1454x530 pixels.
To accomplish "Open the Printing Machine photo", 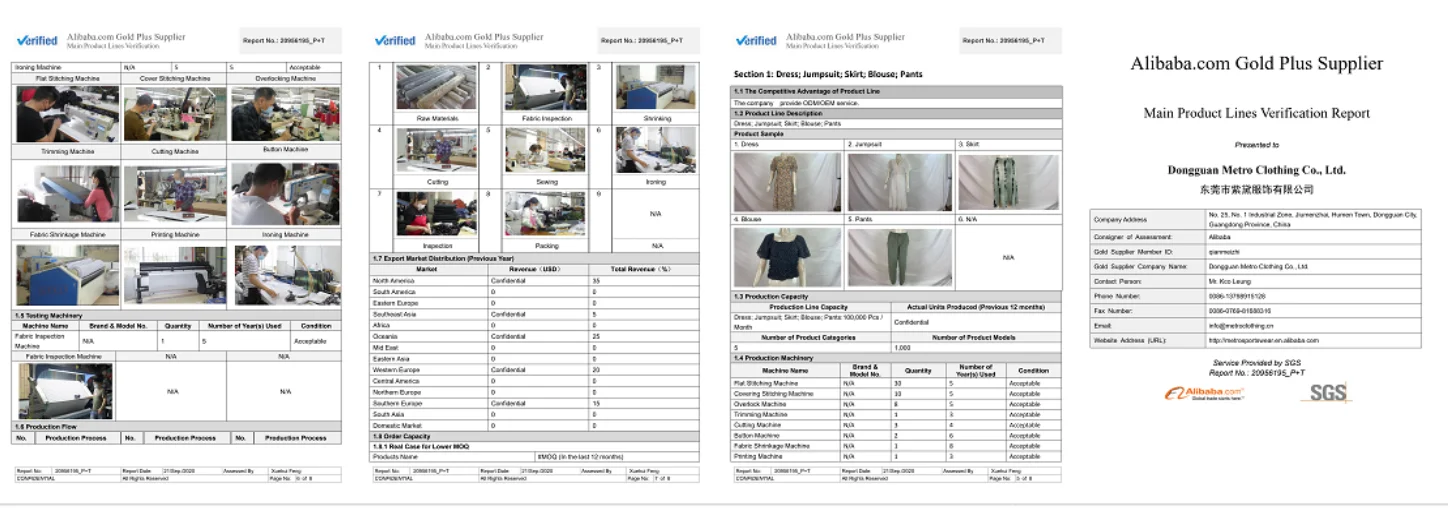I will tap(175, 275).
